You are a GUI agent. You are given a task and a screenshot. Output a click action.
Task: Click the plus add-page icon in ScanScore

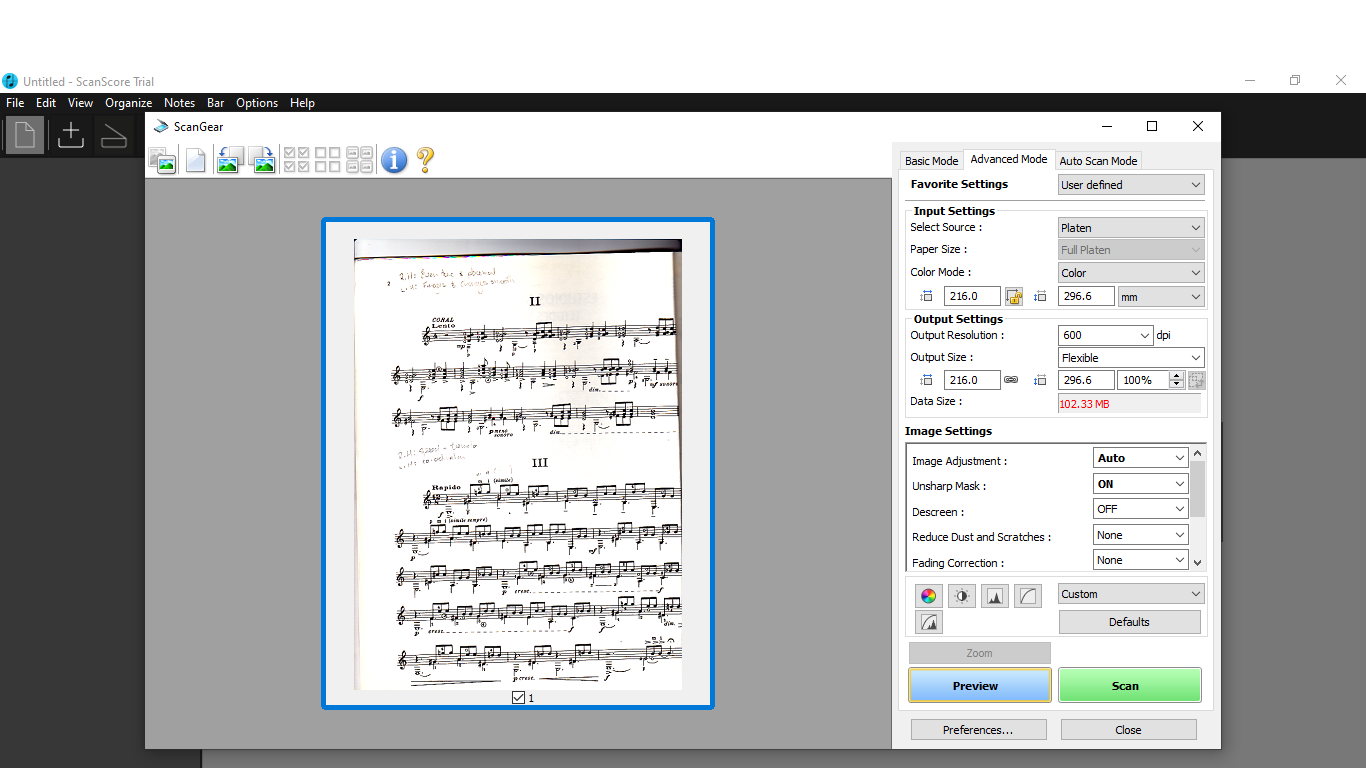coord(70,135)
